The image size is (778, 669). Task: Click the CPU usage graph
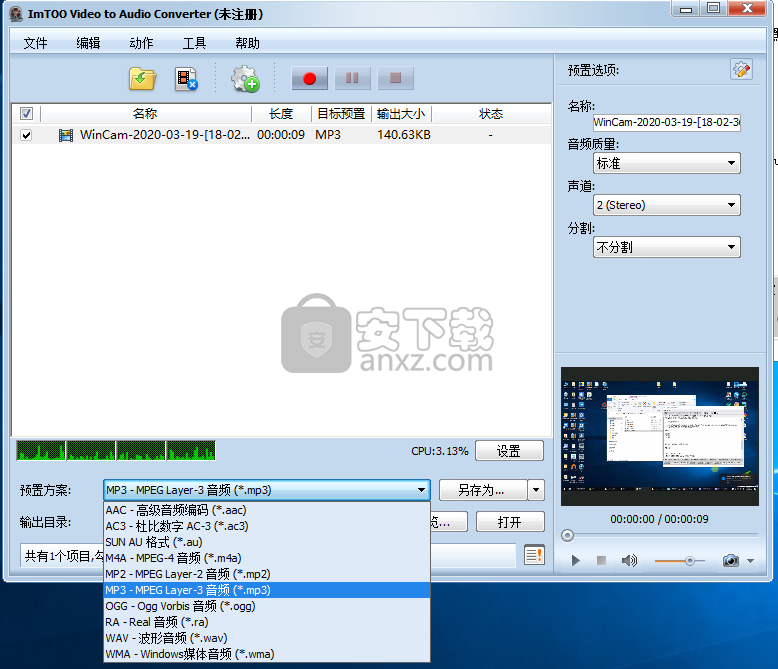(116, 451)
